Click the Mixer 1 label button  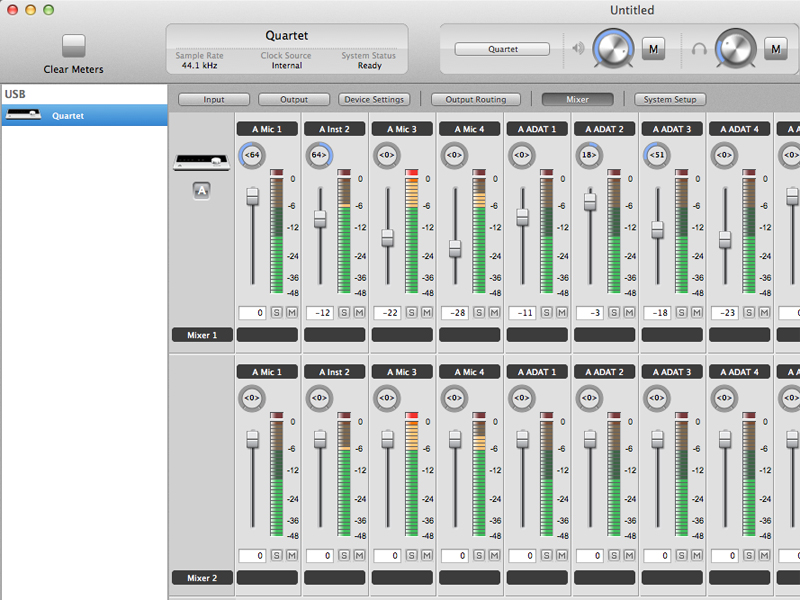click(x=202, y=335)
